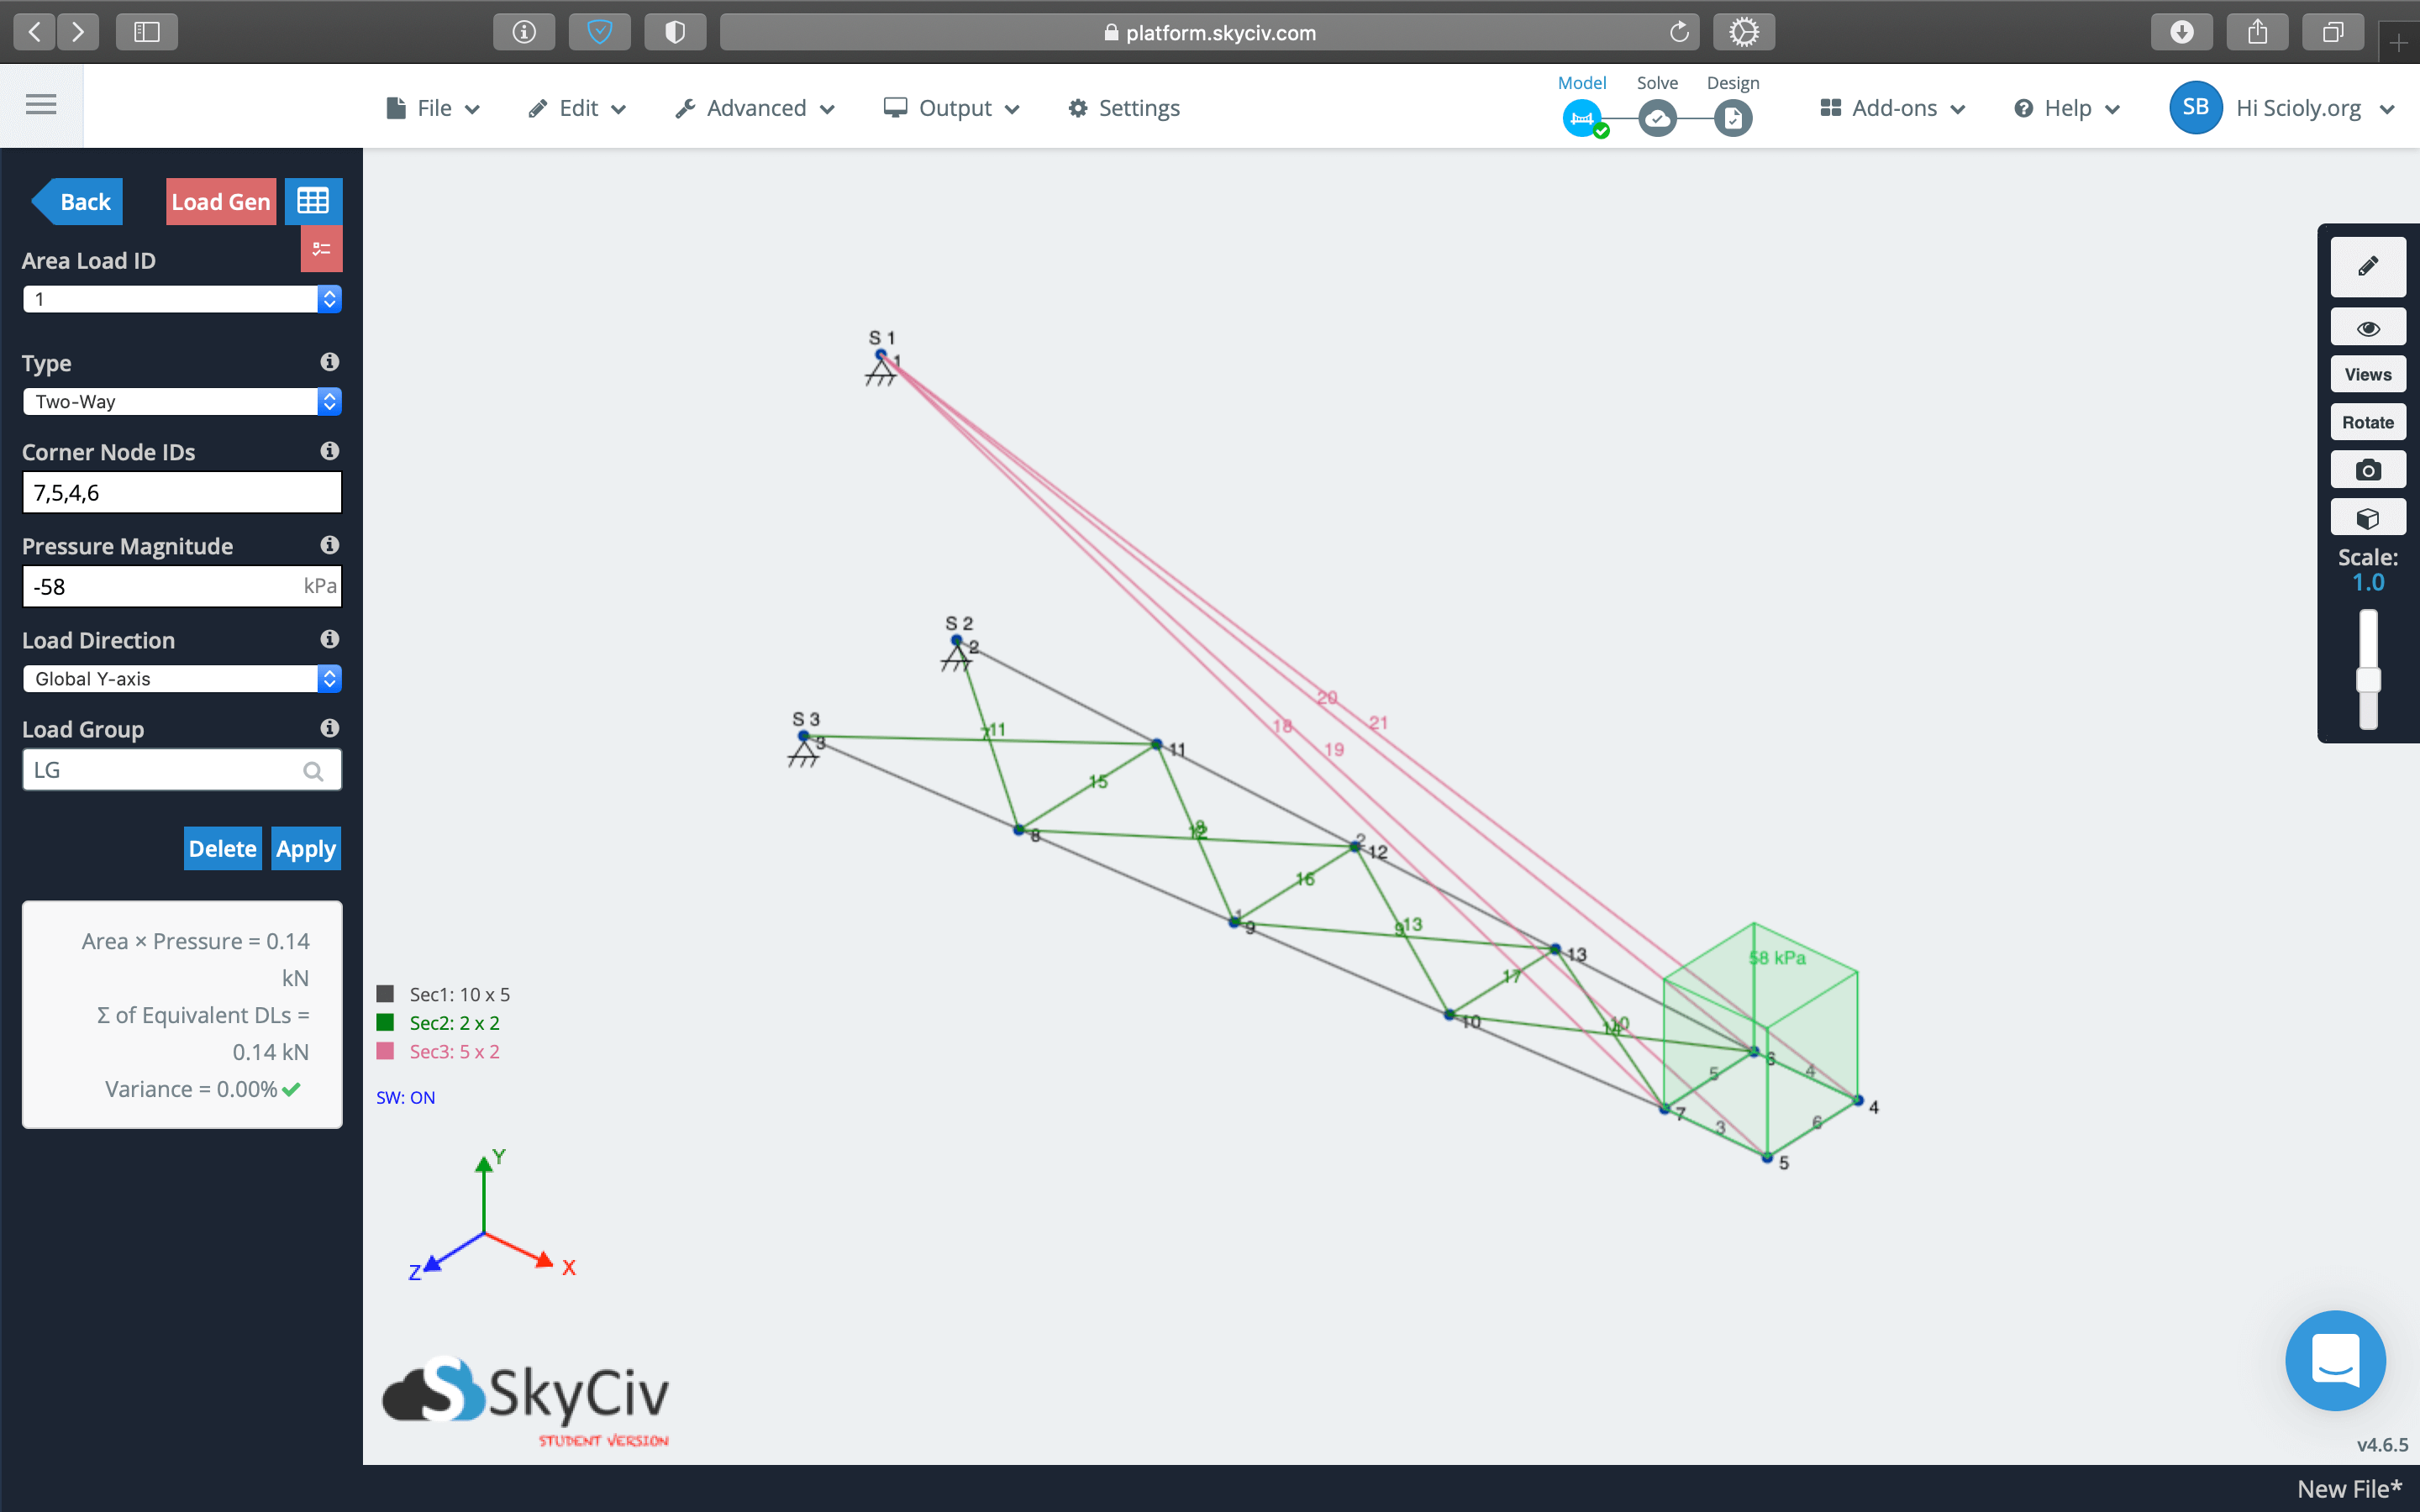Open the Output menu
2420x1512 pixels.
click(x=952, y=108)
